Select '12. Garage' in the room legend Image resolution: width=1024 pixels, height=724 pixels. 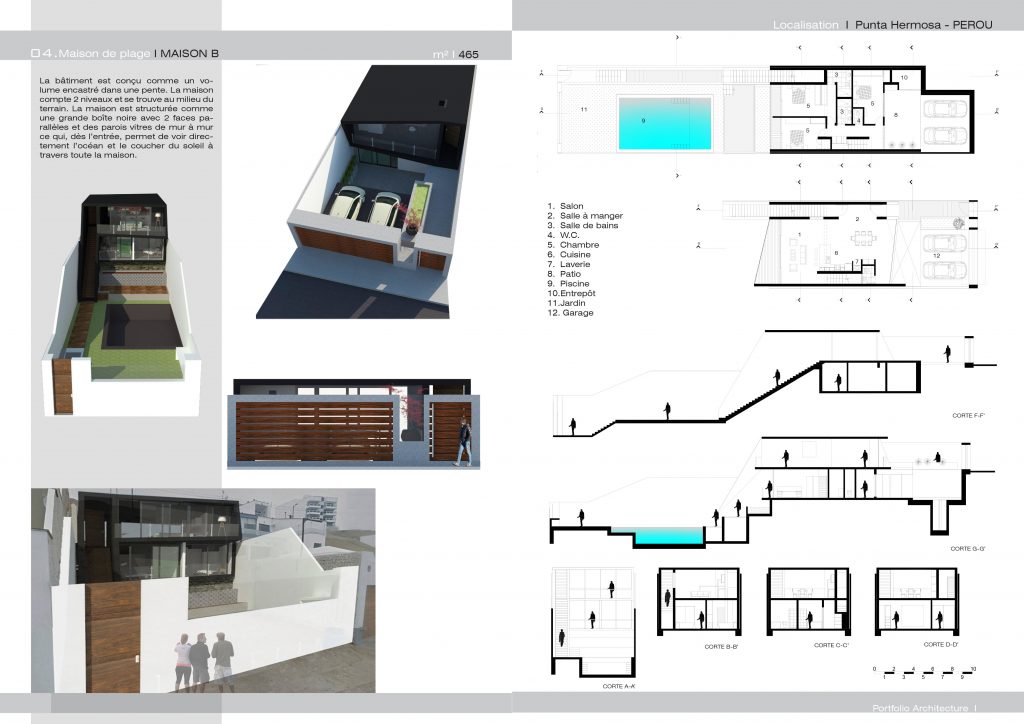(570, 313)
